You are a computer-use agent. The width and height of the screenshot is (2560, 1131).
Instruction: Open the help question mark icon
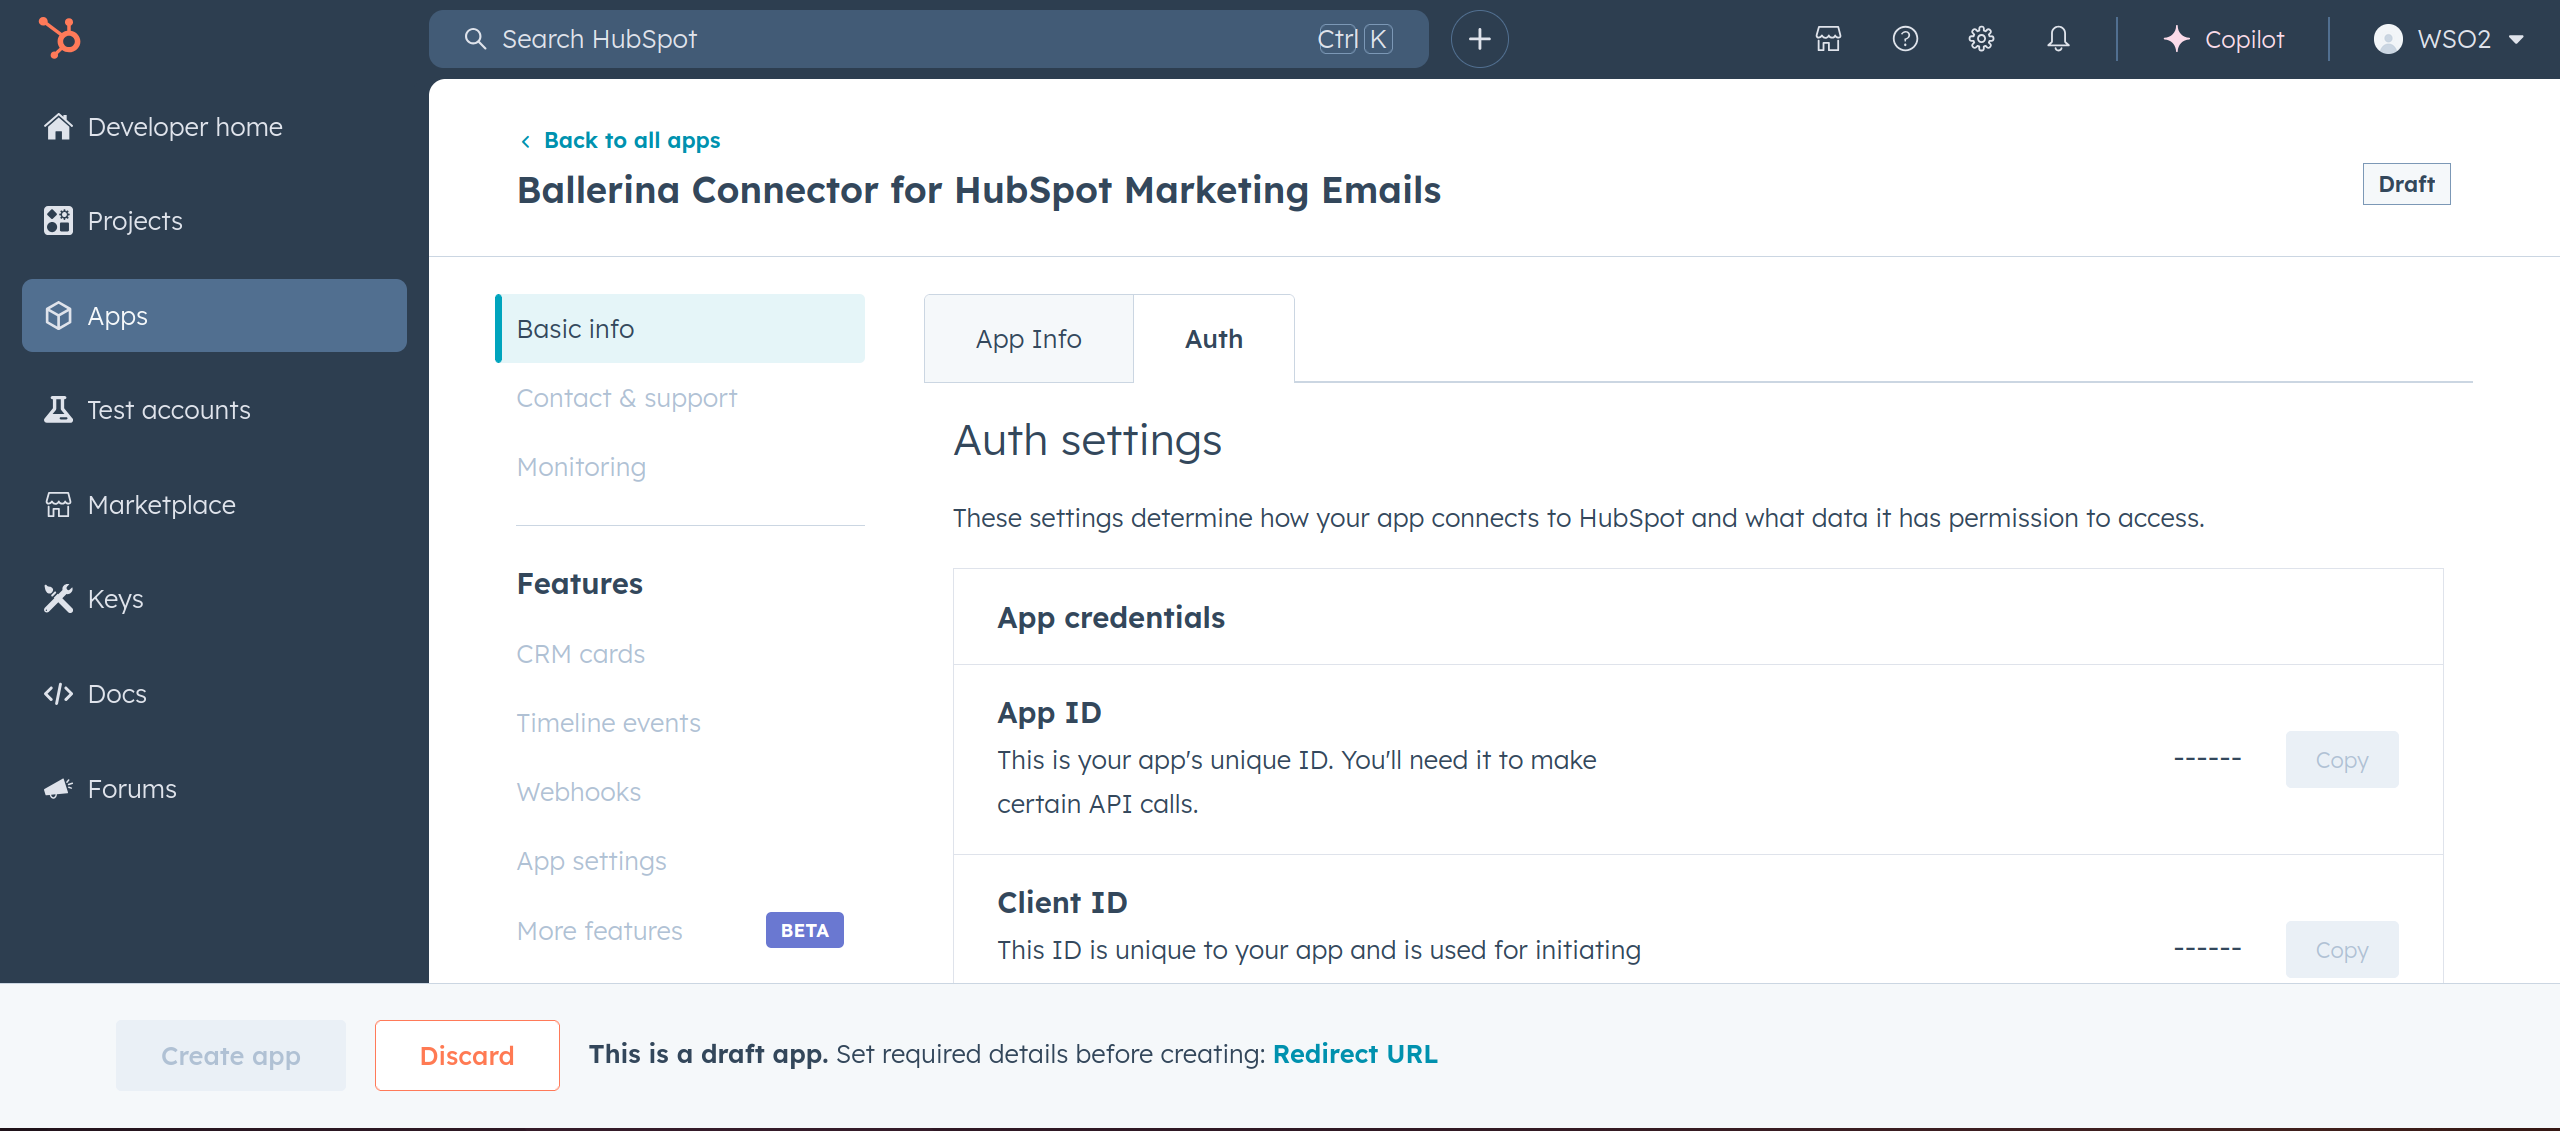point(1905,39)
